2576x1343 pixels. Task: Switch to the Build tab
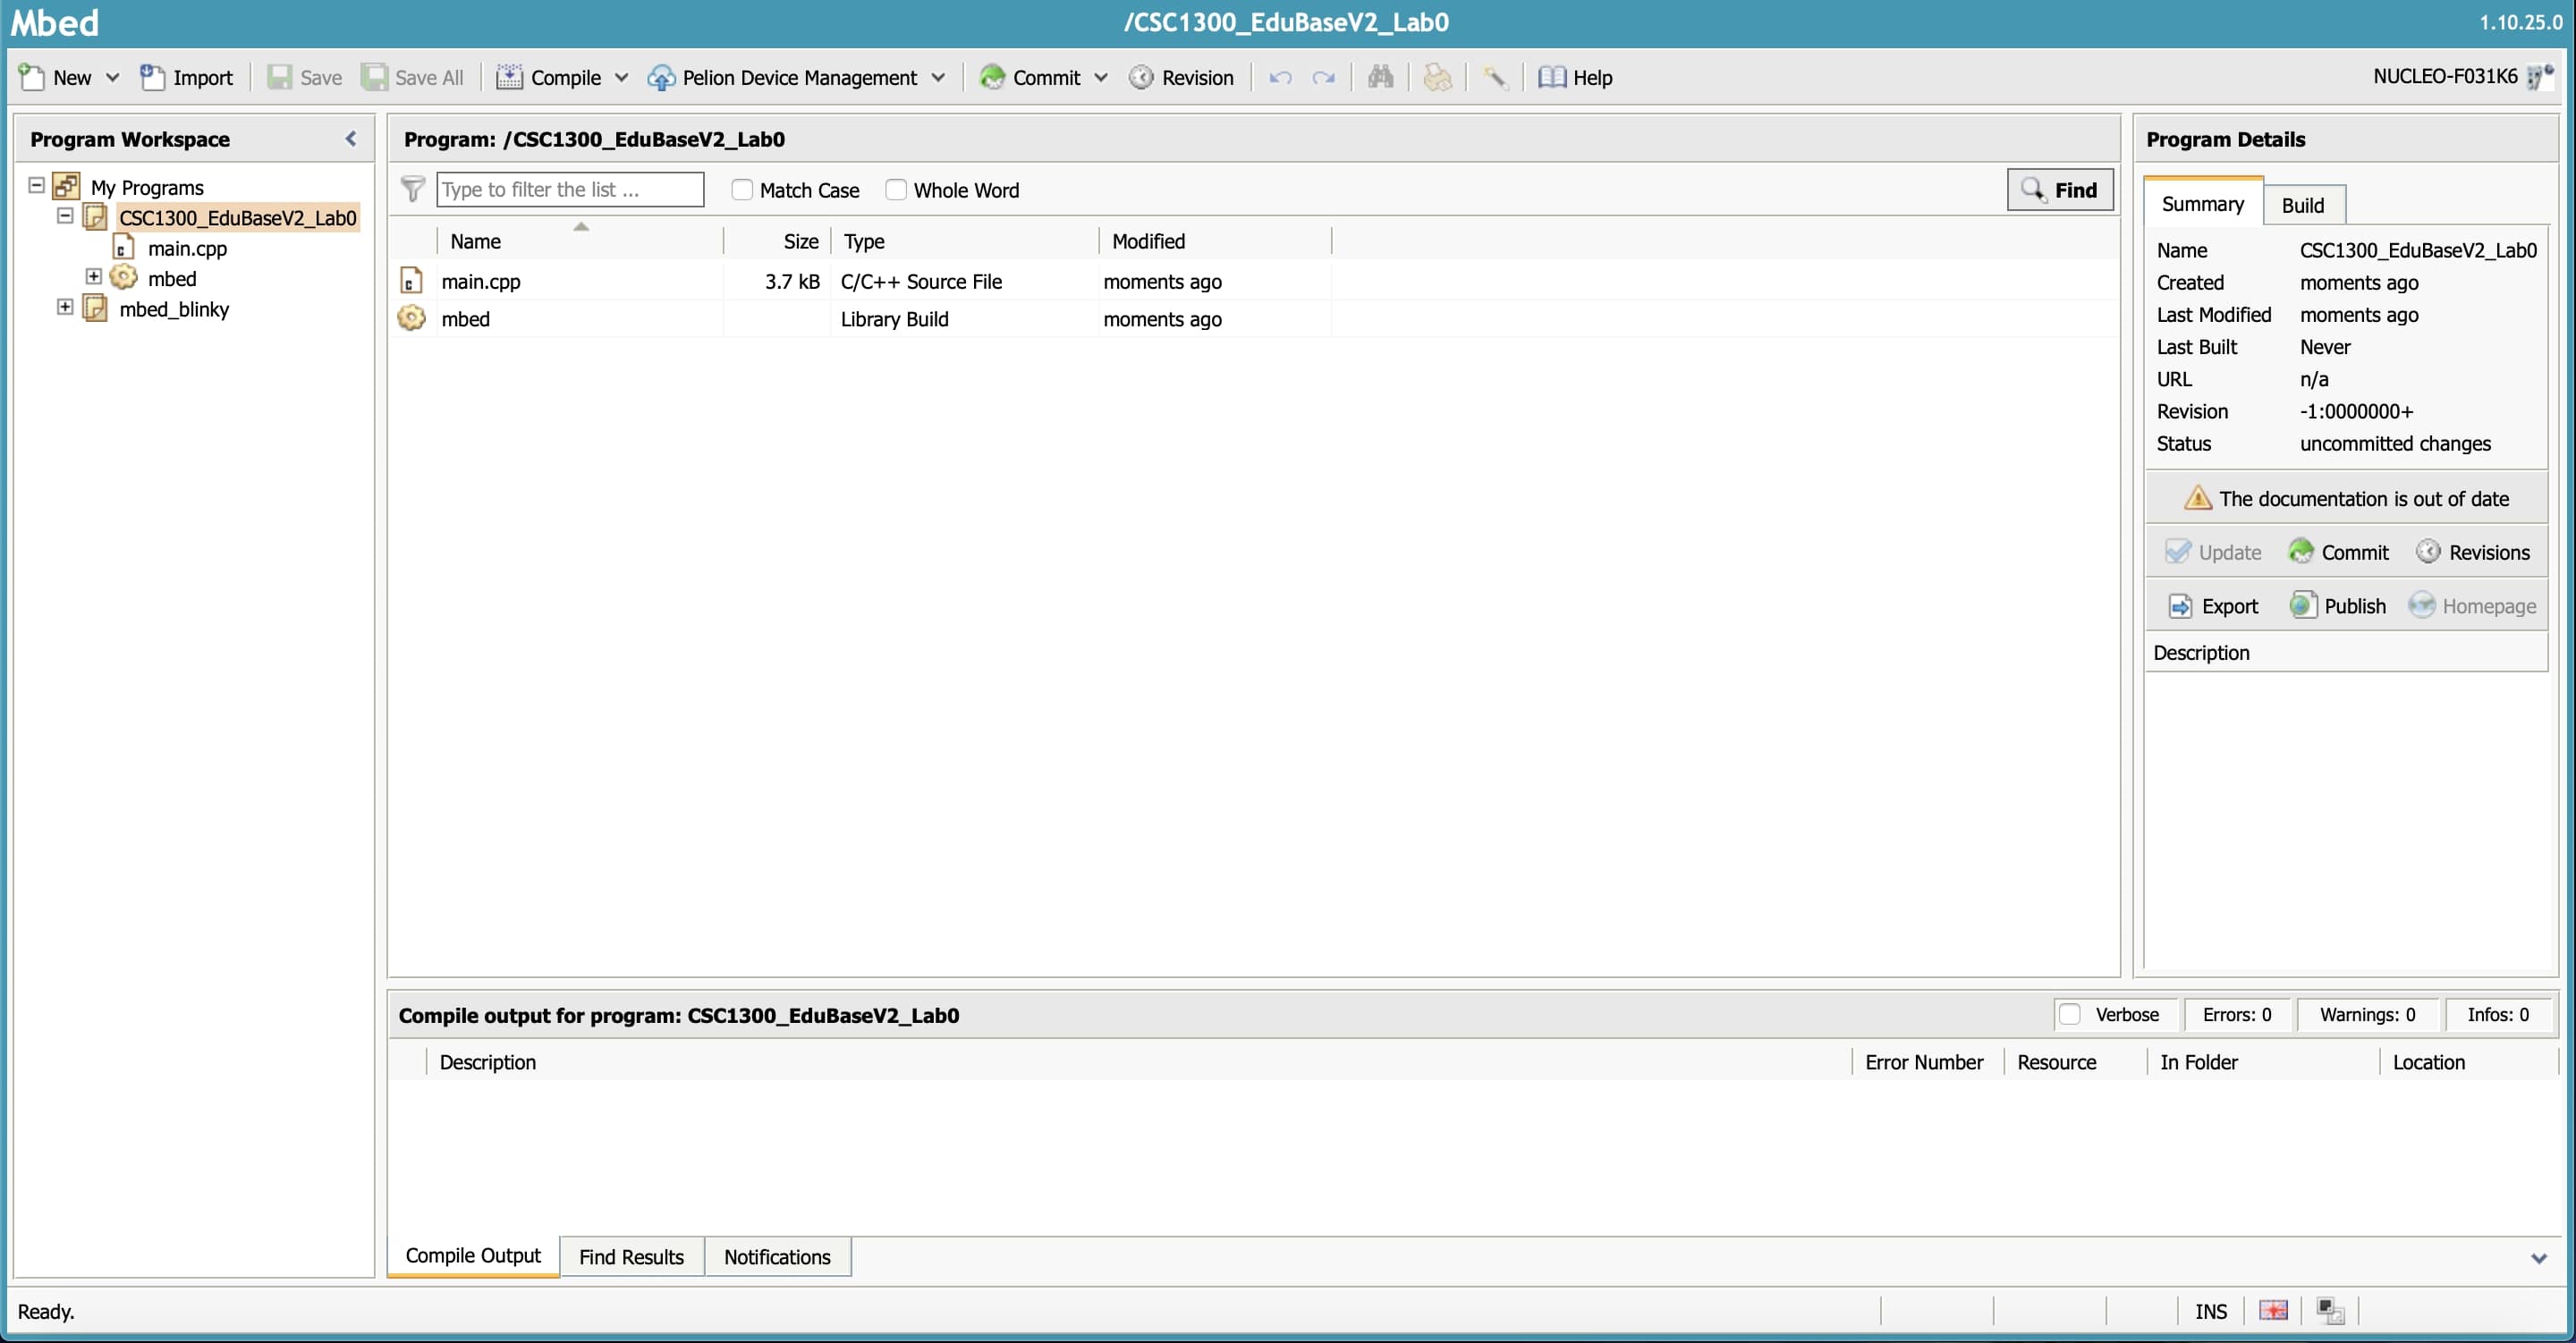click(x=2302, y=205)
